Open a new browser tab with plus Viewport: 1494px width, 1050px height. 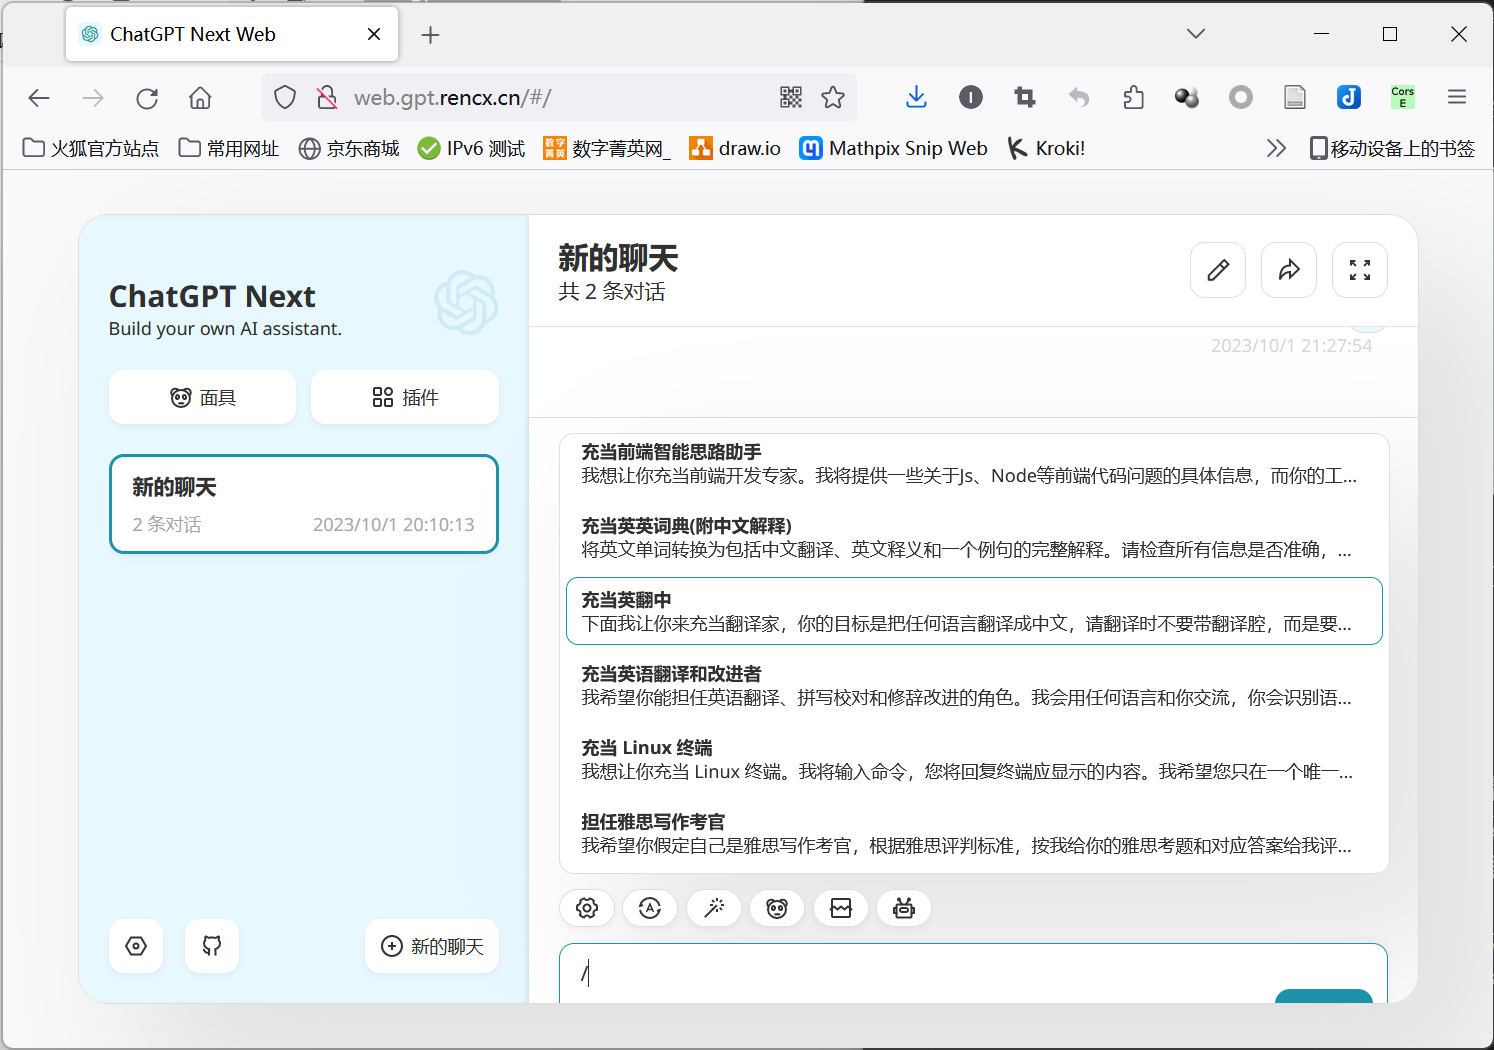point(430,35)
